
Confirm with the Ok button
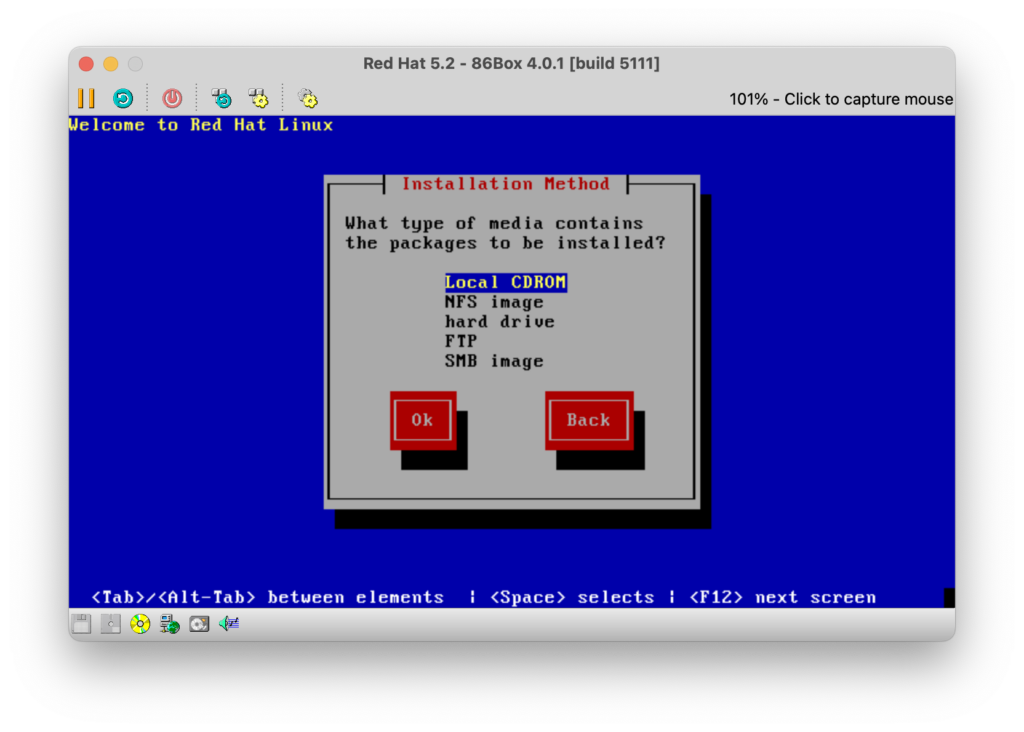tap(423, 420)
